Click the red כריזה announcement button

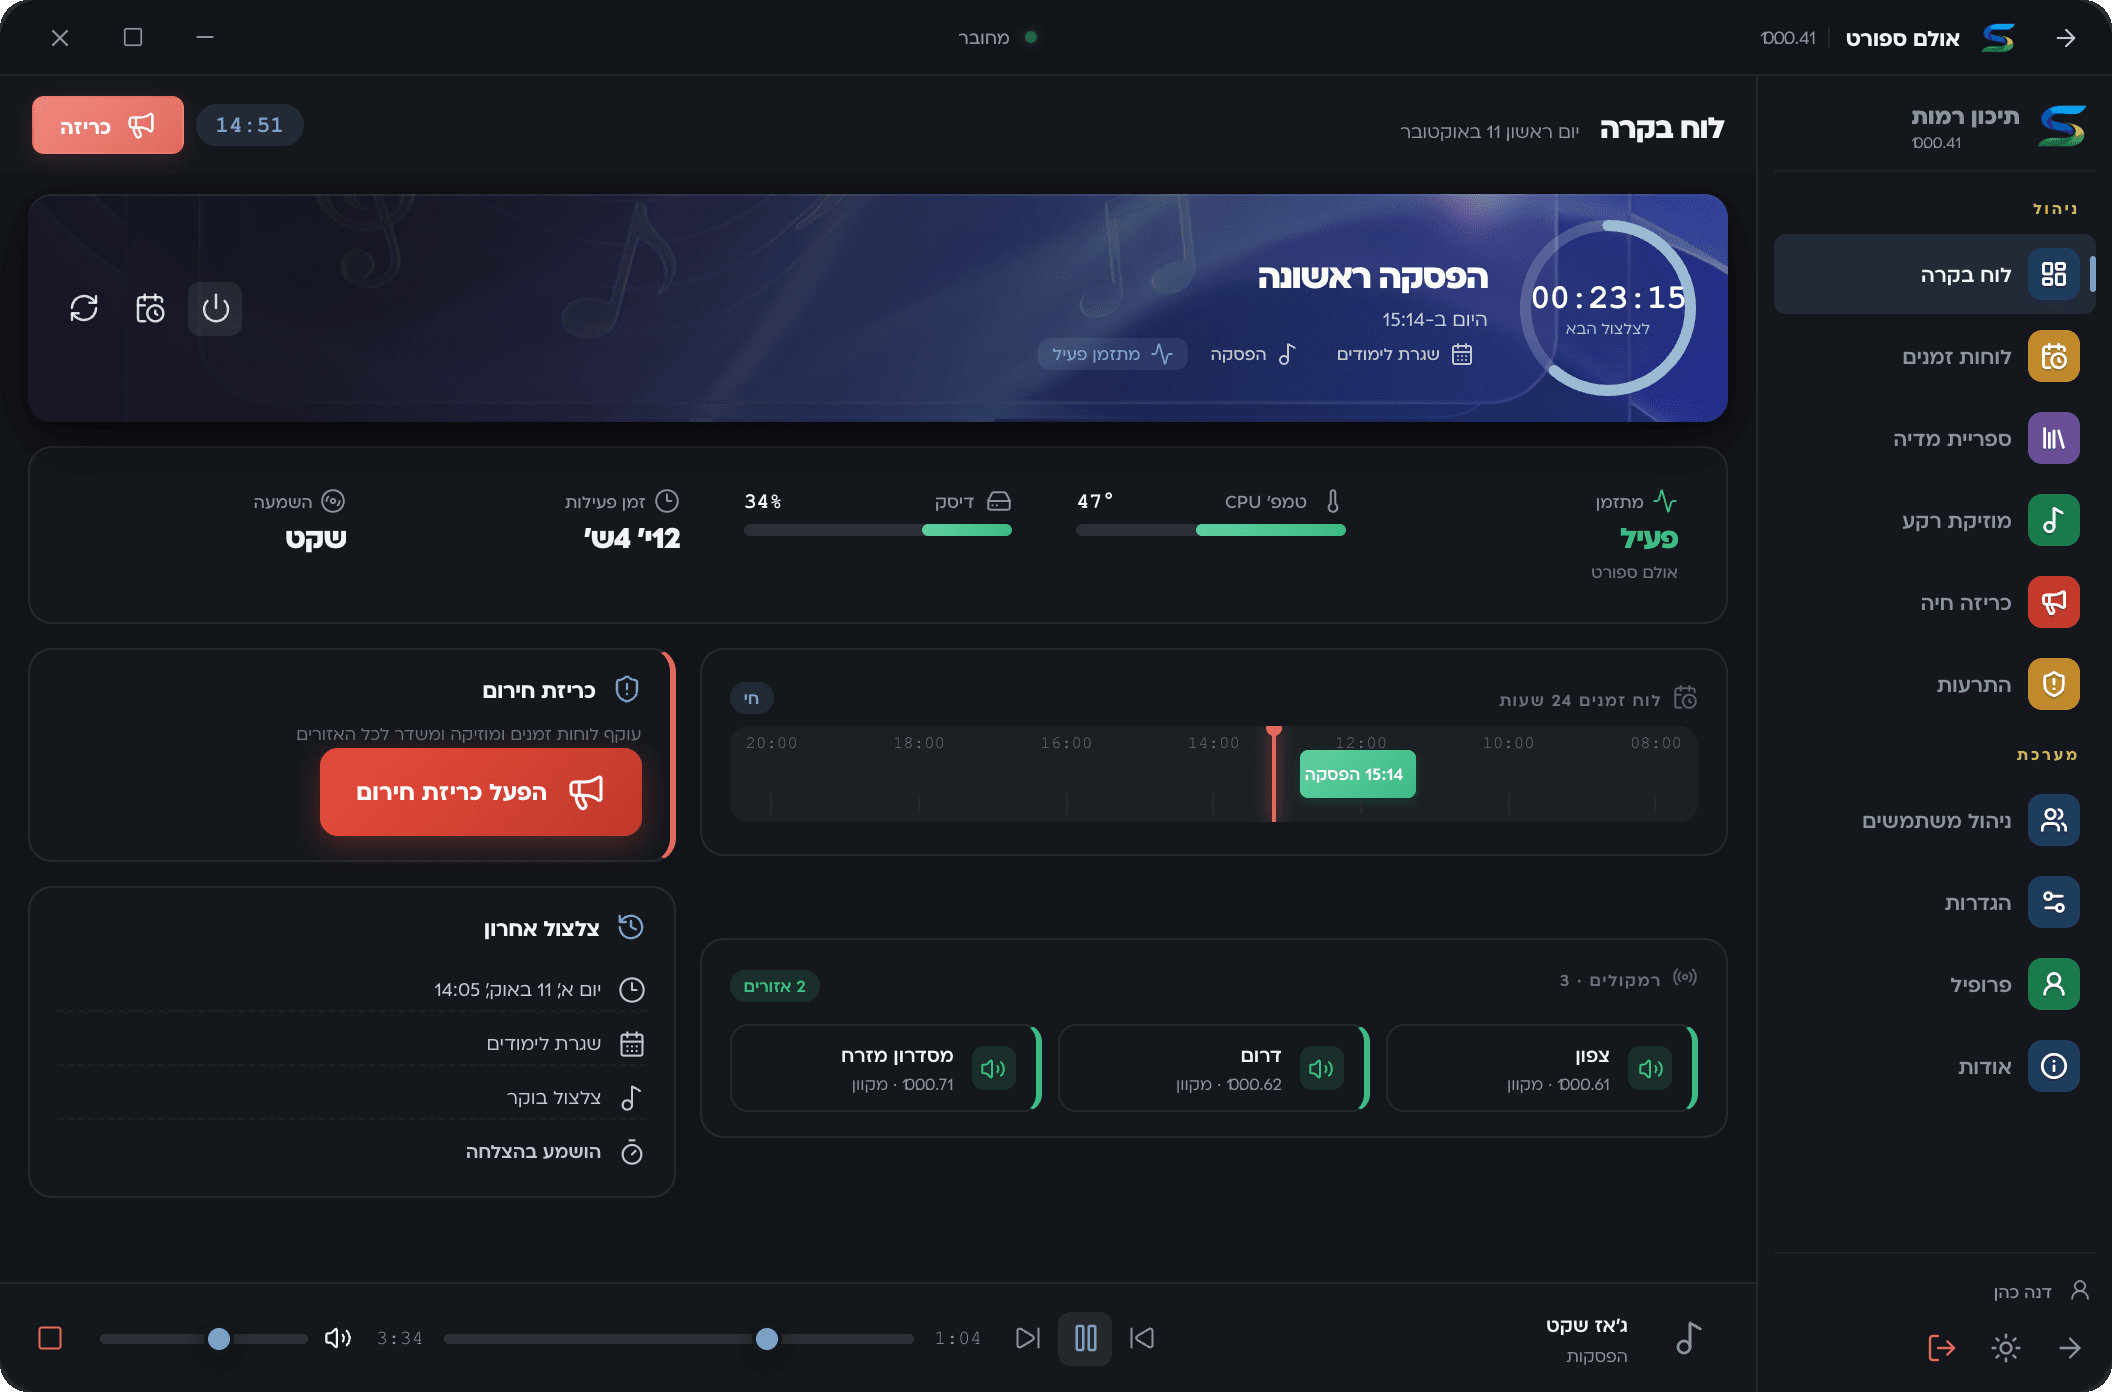coord(108,125)
